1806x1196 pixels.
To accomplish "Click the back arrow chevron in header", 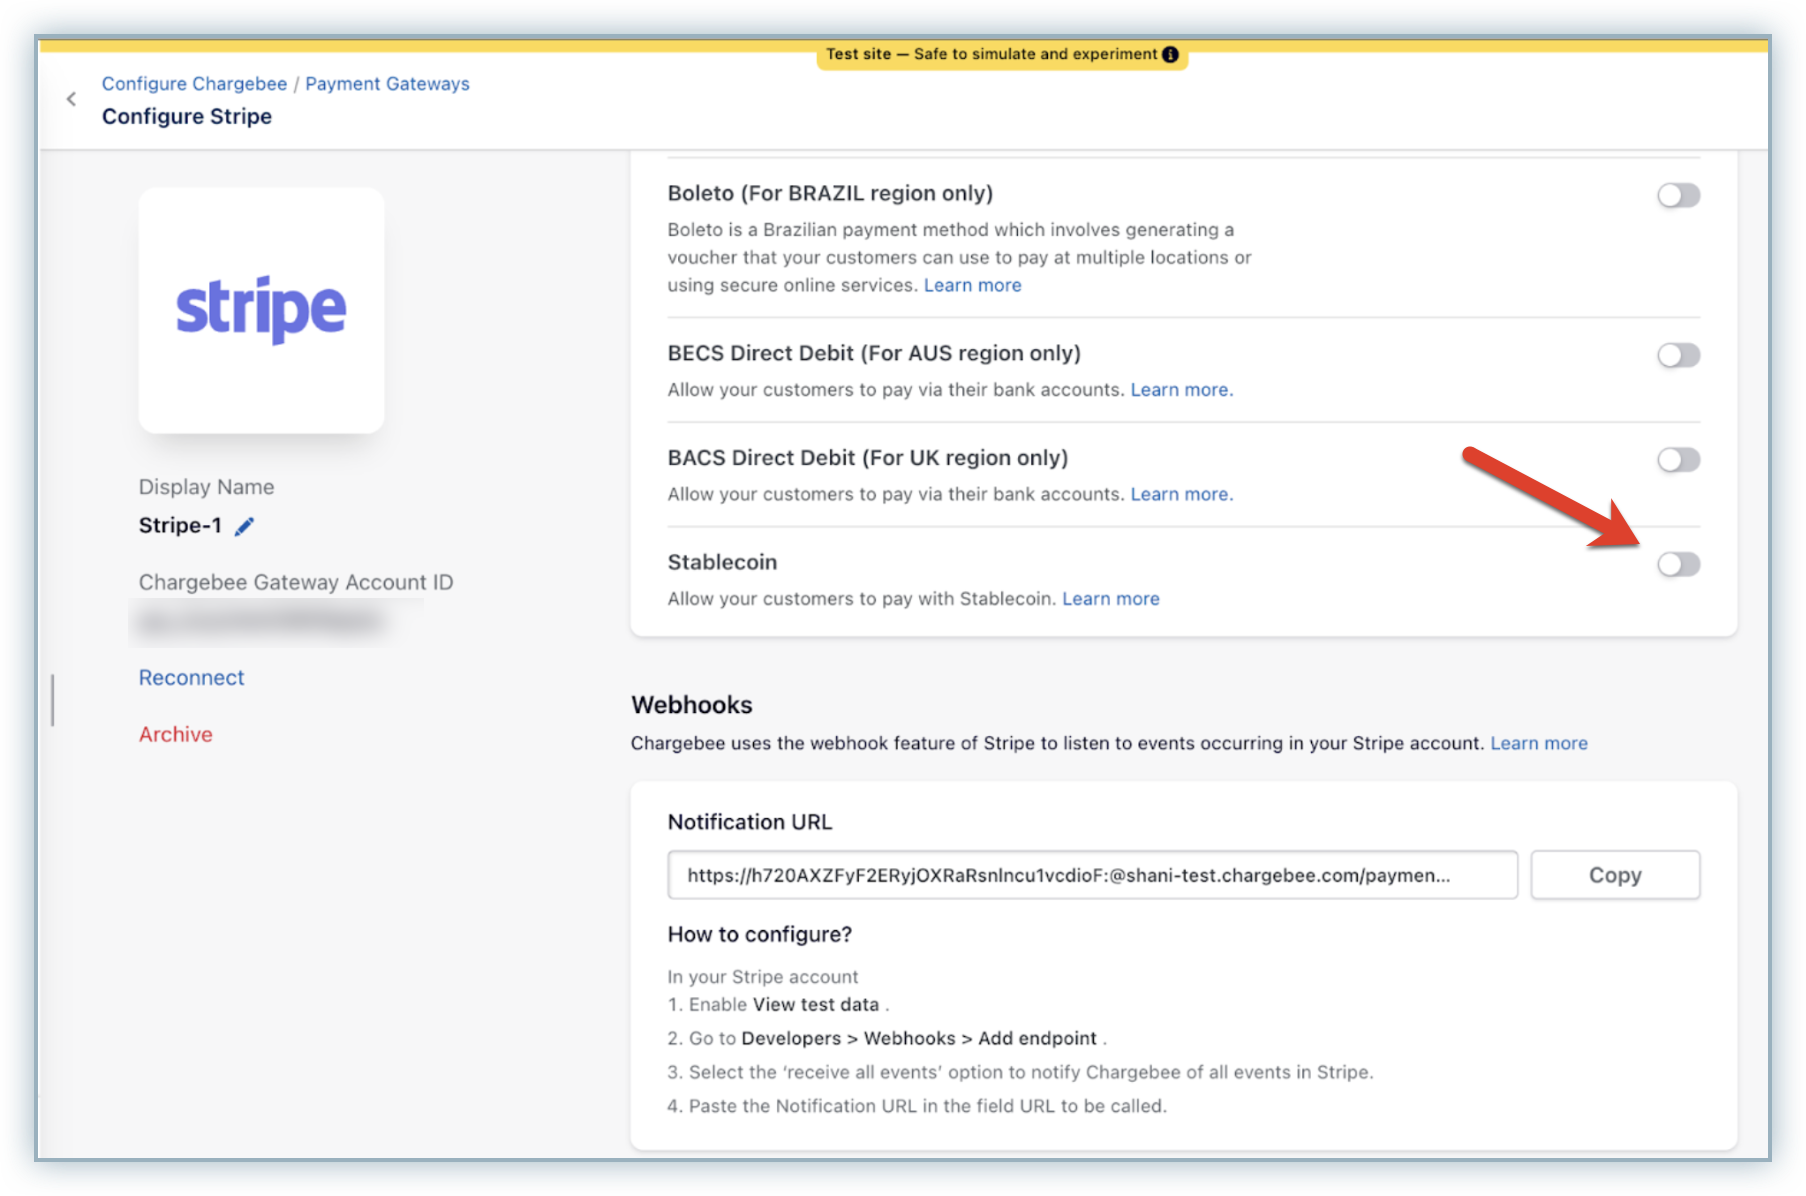I will tap(71, 99).
